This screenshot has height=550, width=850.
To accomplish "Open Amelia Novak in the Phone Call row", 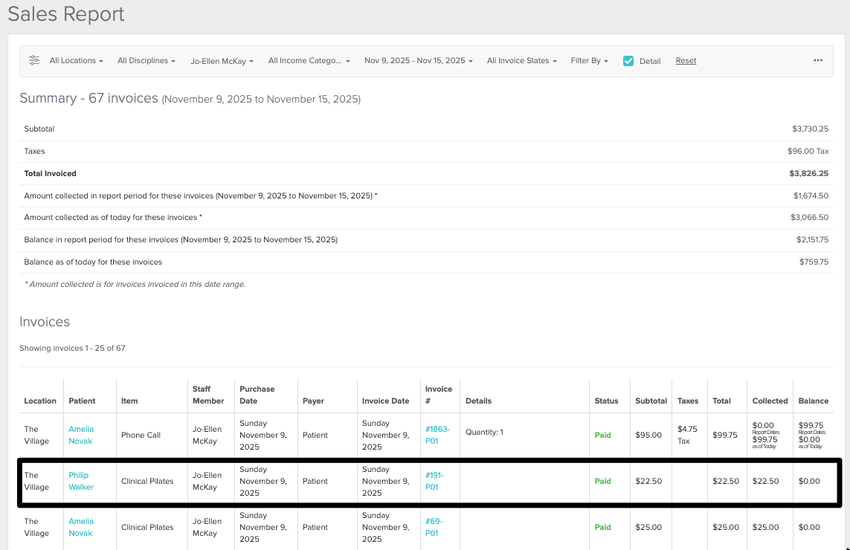I will [x=81, y=435].
